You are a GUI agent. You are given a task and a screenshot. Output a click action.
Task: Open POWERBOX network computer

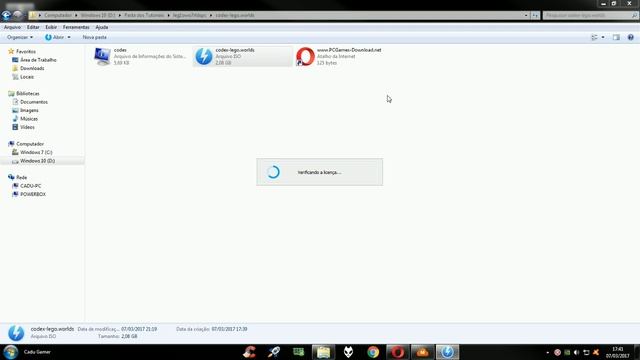click(x=33, y=194)
